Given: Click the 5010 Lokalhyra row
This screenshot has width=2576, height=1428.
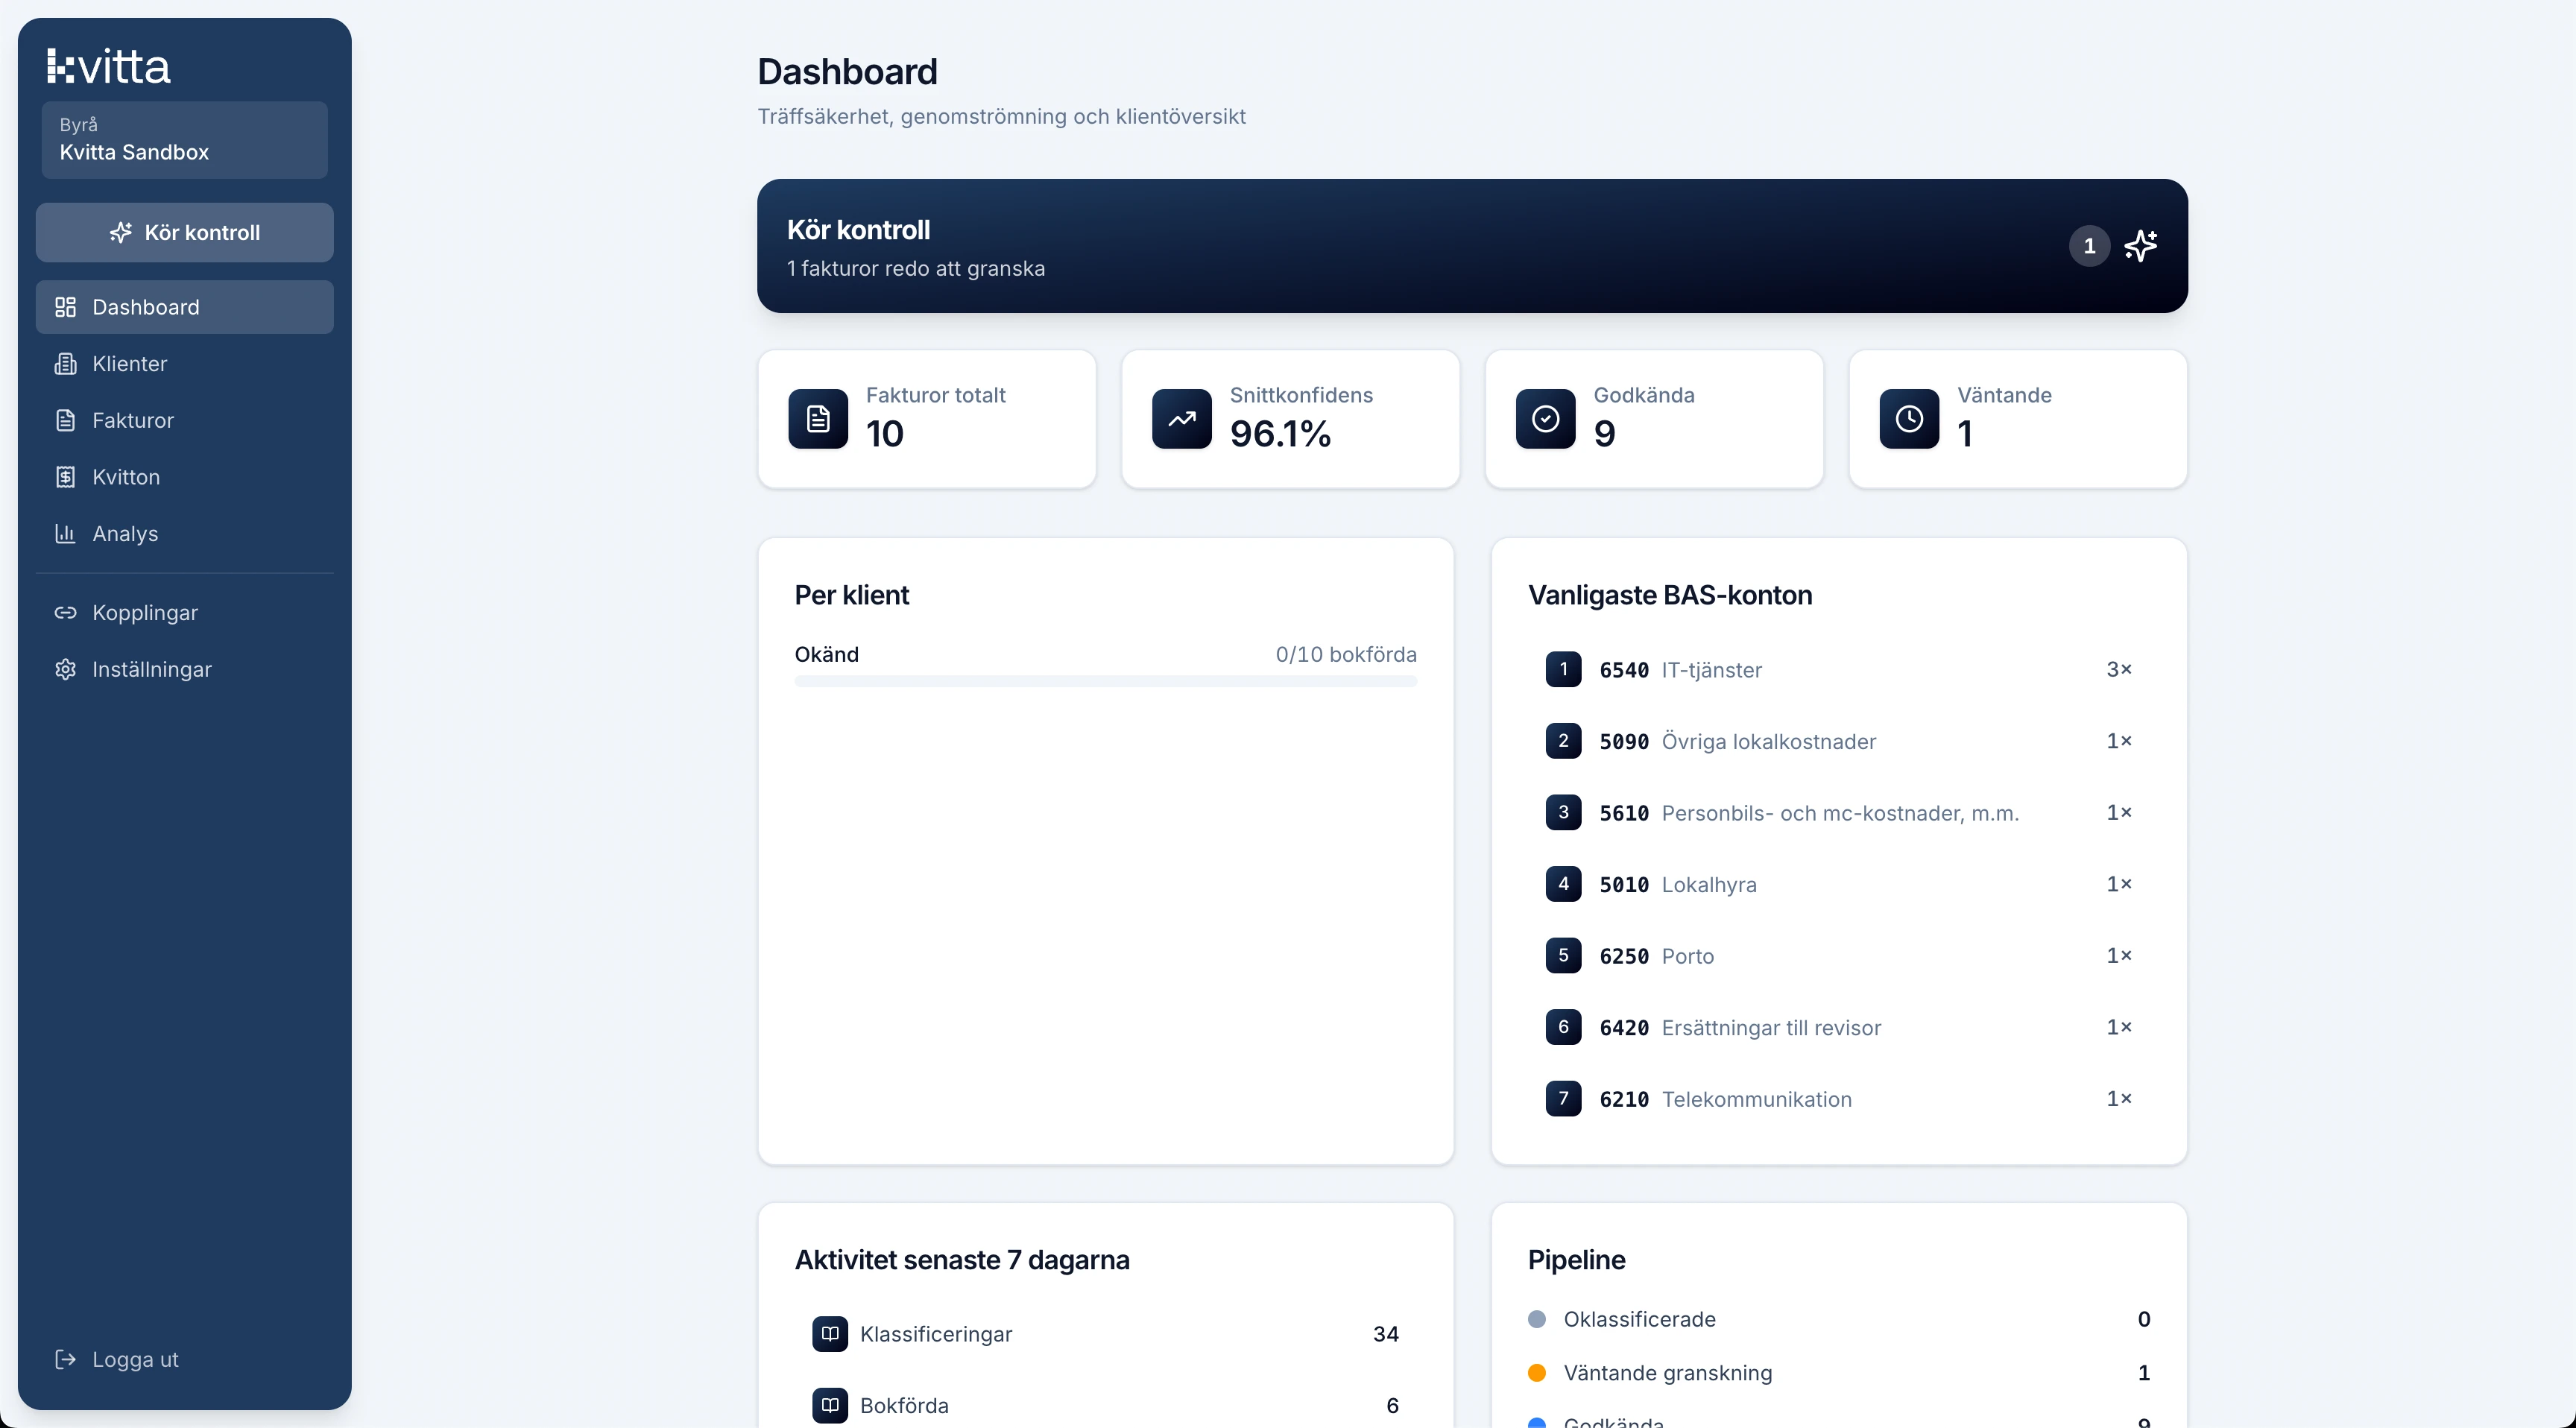Looking at the screenshot, I should (x=1839, y=884).
